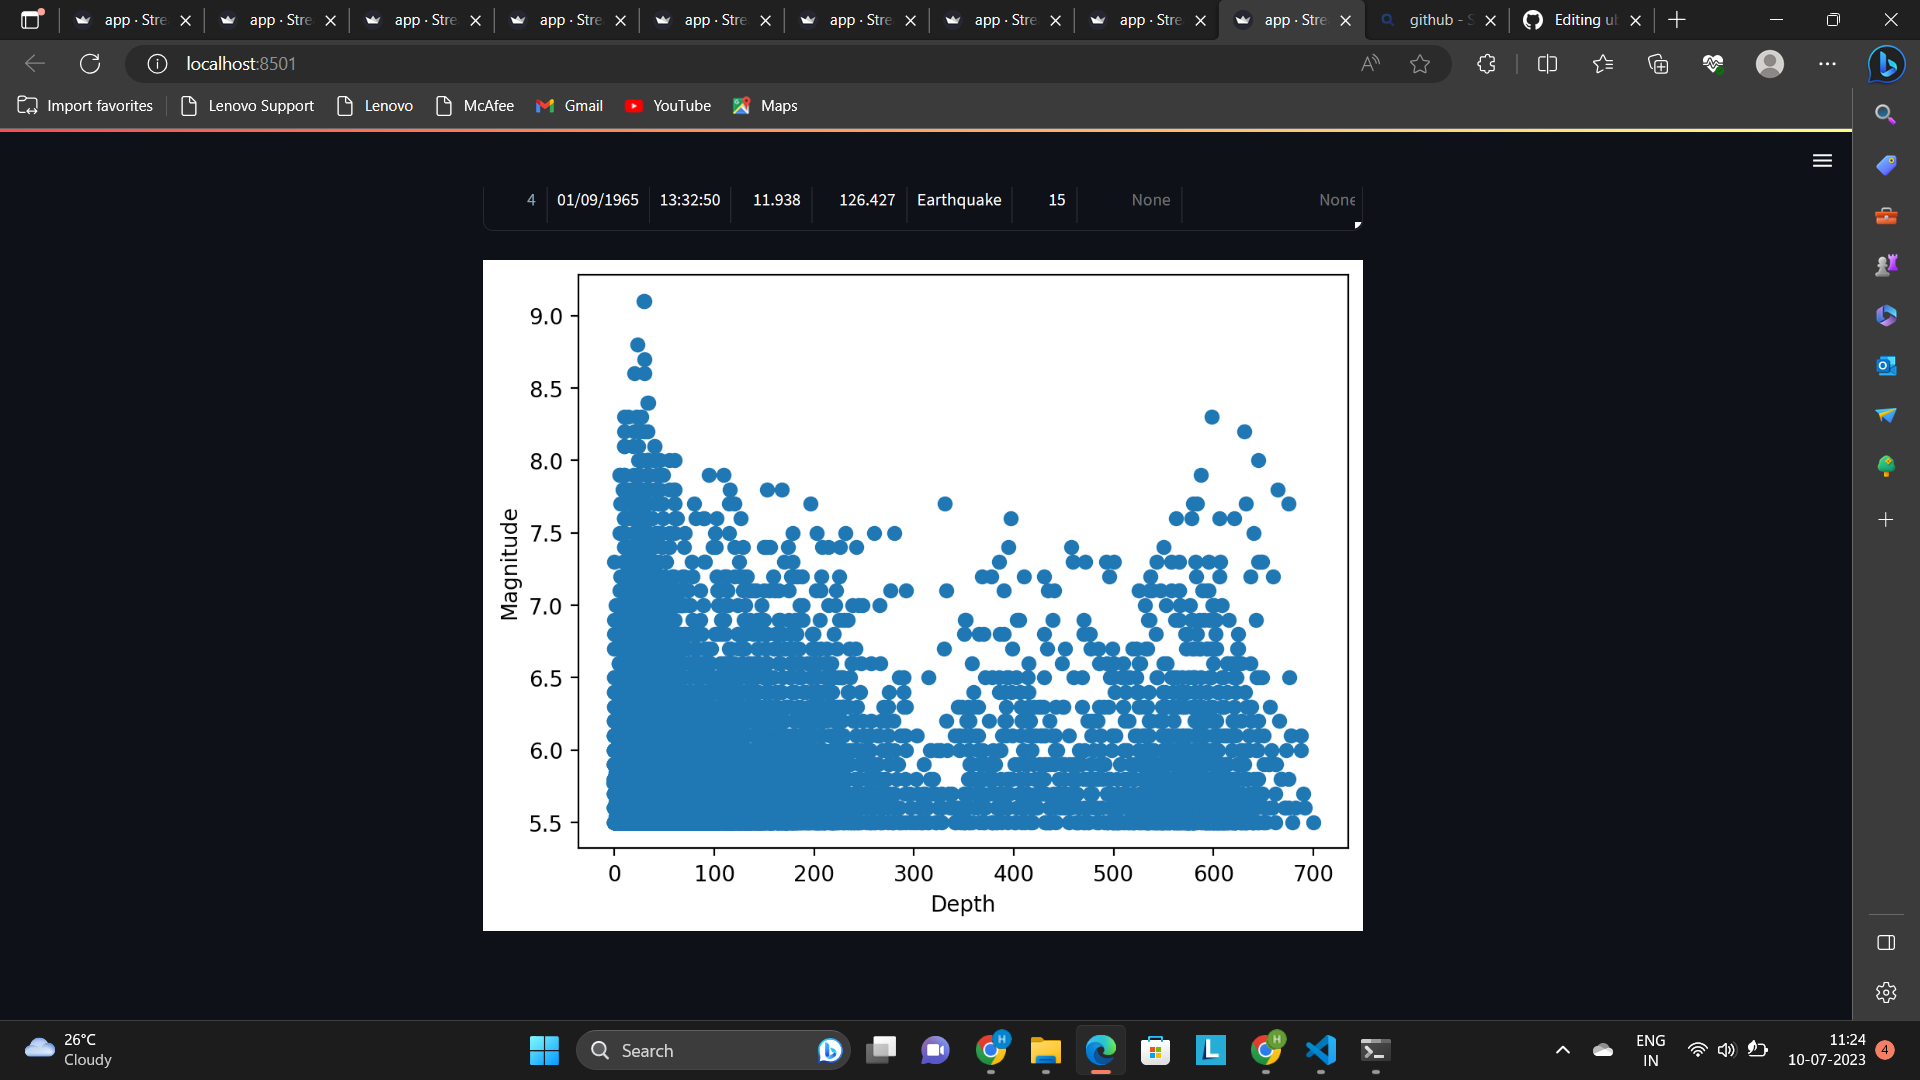Open Tab actions menu button
This screenshot has height=1080, width=1920.
[31, 20]
